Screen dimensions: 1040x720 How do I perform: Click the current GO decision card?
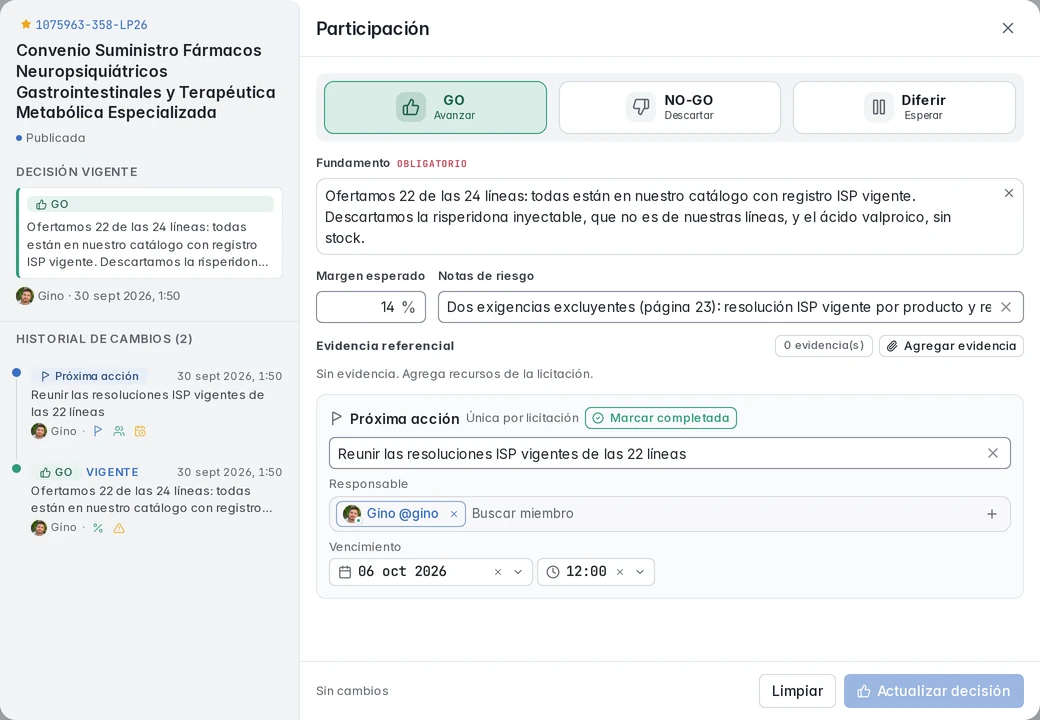click(149, 233)
